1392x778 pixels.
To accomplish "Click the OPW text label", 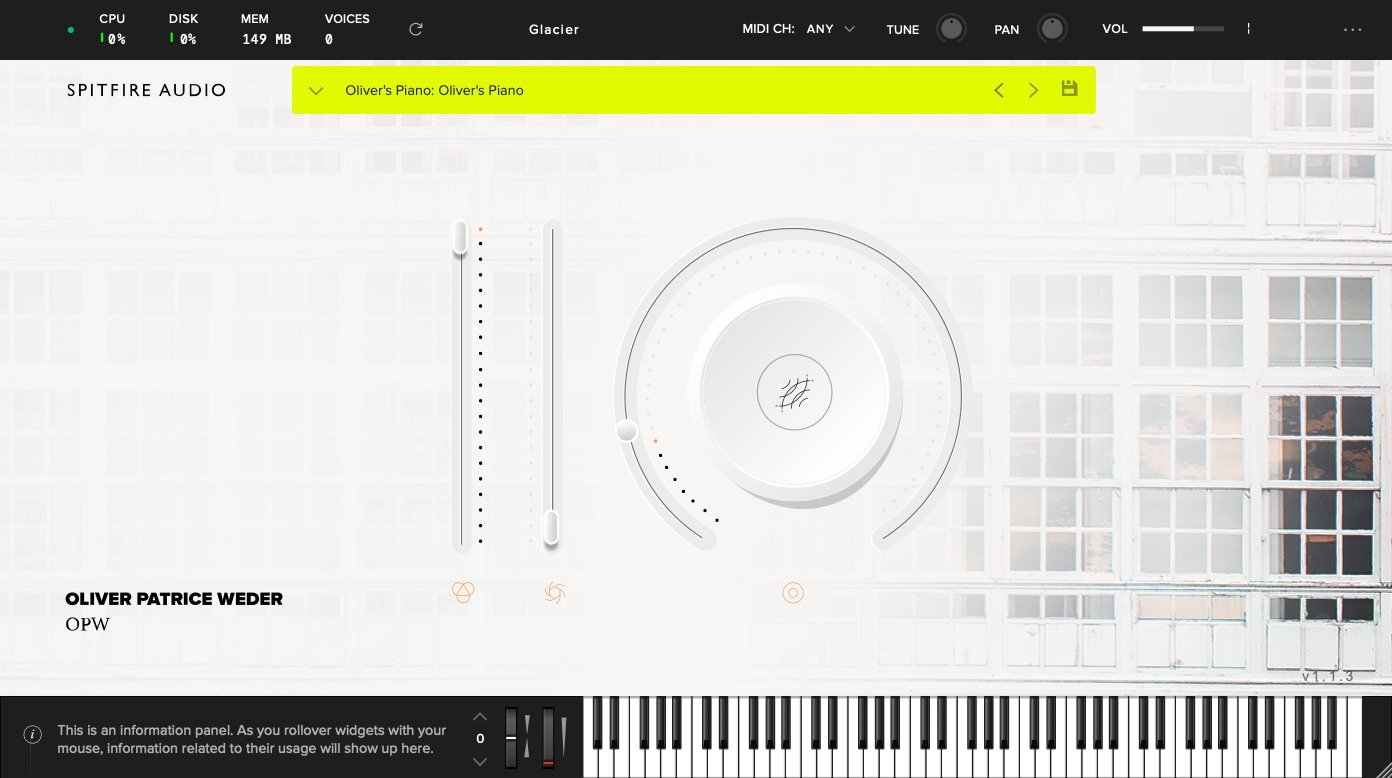I will 87,624.
